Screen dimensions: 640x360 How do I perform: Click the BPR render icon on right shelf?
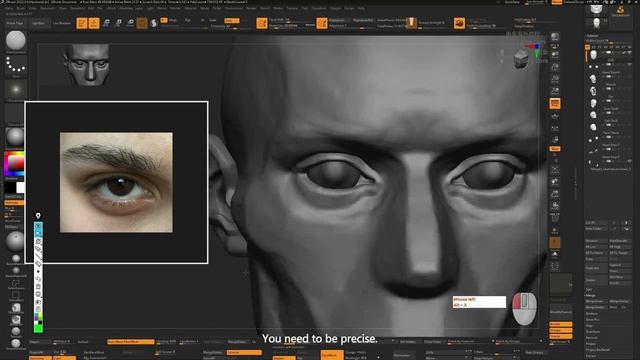555,37
